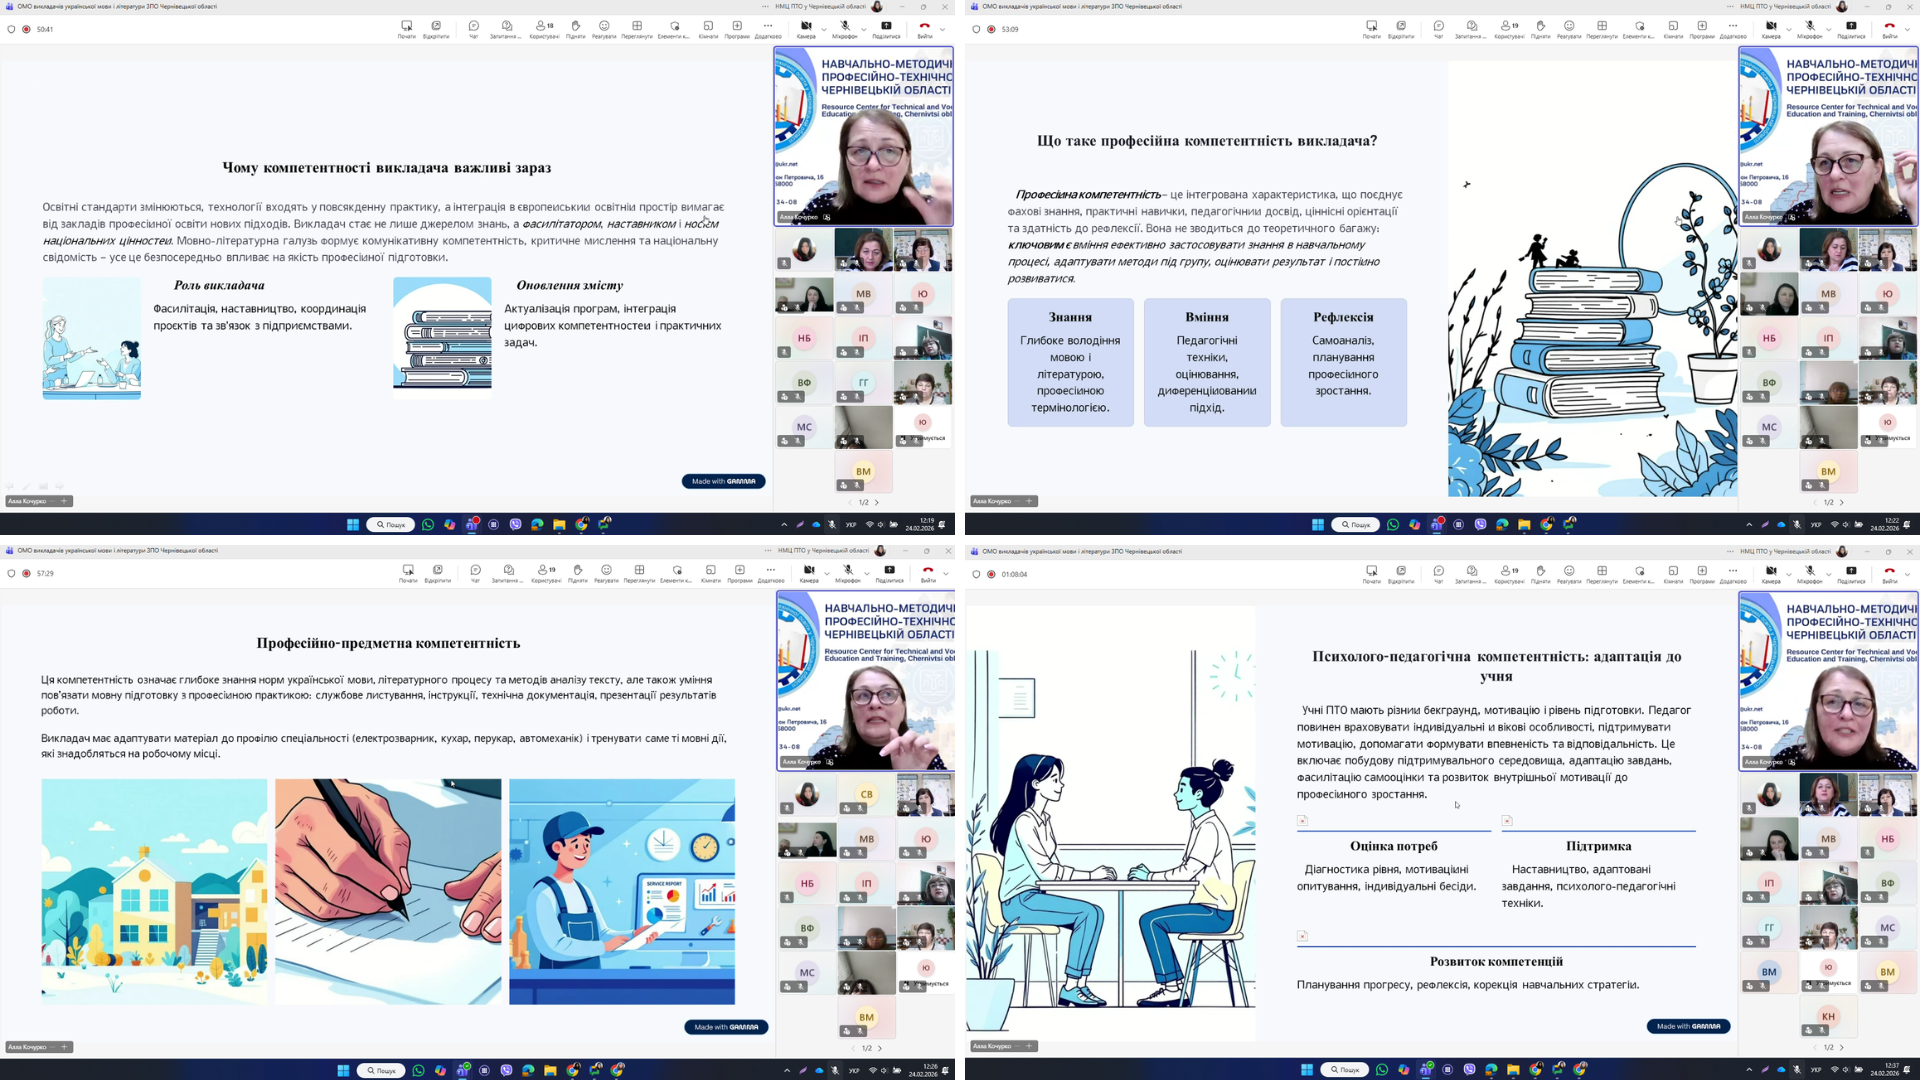1920x1080 pixels.
Task: Open Запитання Q&A icon in the 01:08:04 meeting
Action: [x=1470, y=572]
